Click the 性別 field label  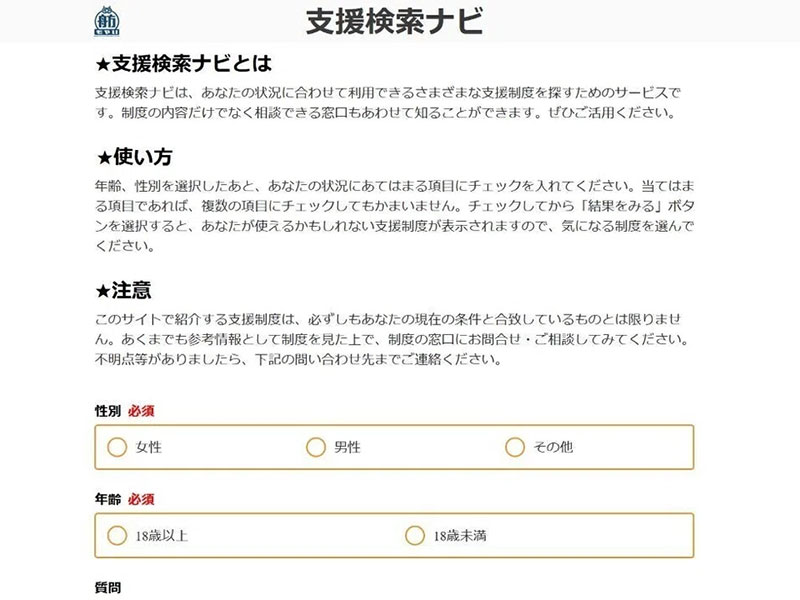pyautogui.click(x=107, y=411)
